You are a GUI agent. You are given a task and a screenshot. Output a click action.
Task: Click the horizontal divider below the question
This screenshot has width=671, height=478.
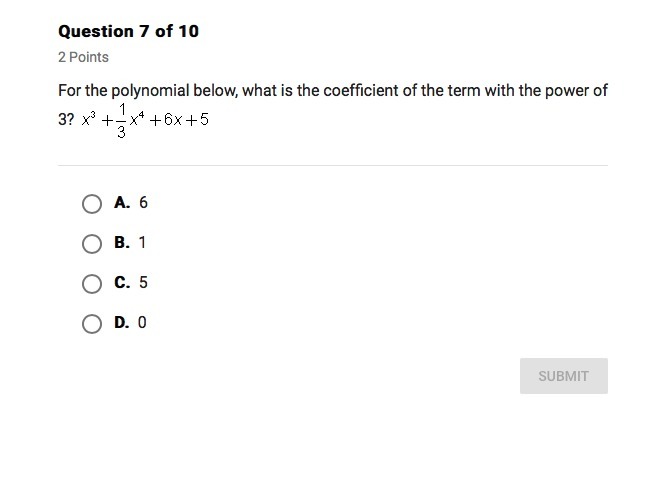click(332, 165)
